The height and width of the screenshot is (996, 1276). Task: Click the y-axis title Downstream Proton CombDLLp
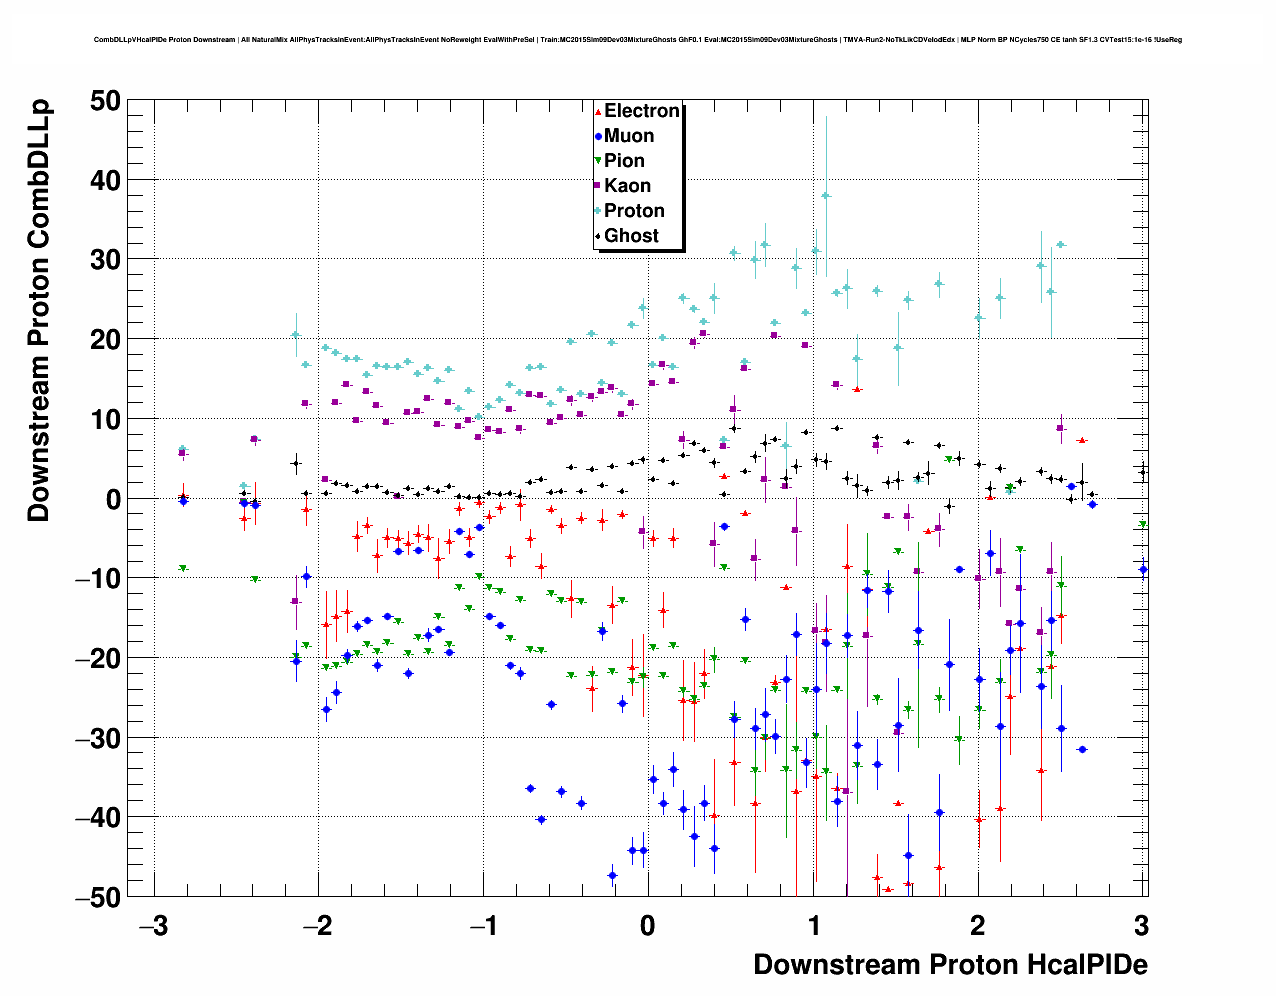point(39,310)
